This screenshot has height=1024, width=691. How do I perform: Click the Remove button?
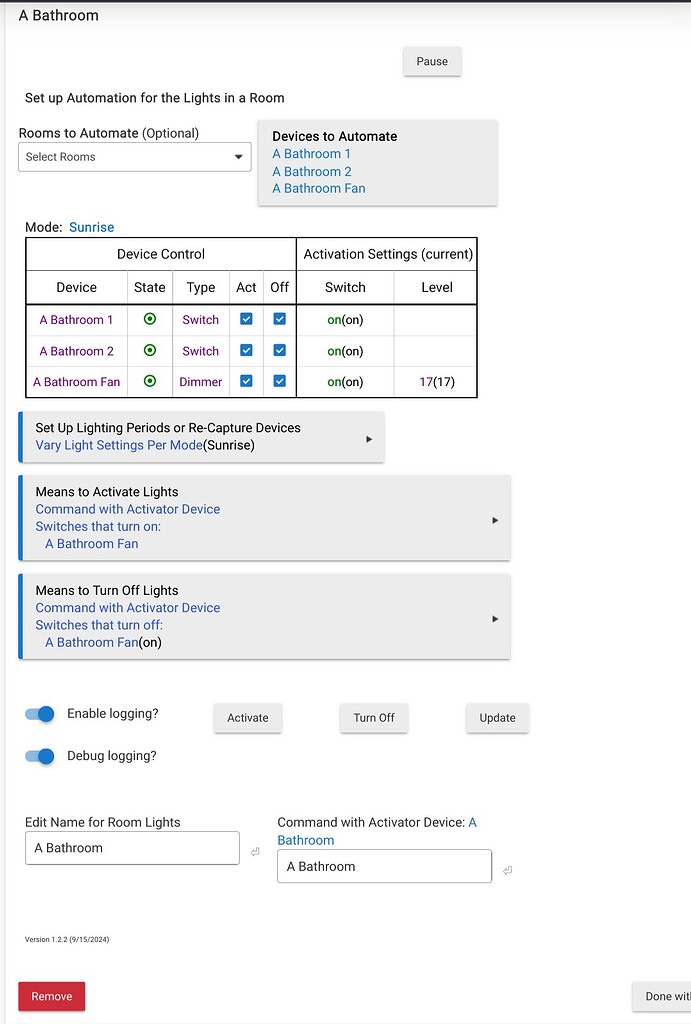click(51, 996)
